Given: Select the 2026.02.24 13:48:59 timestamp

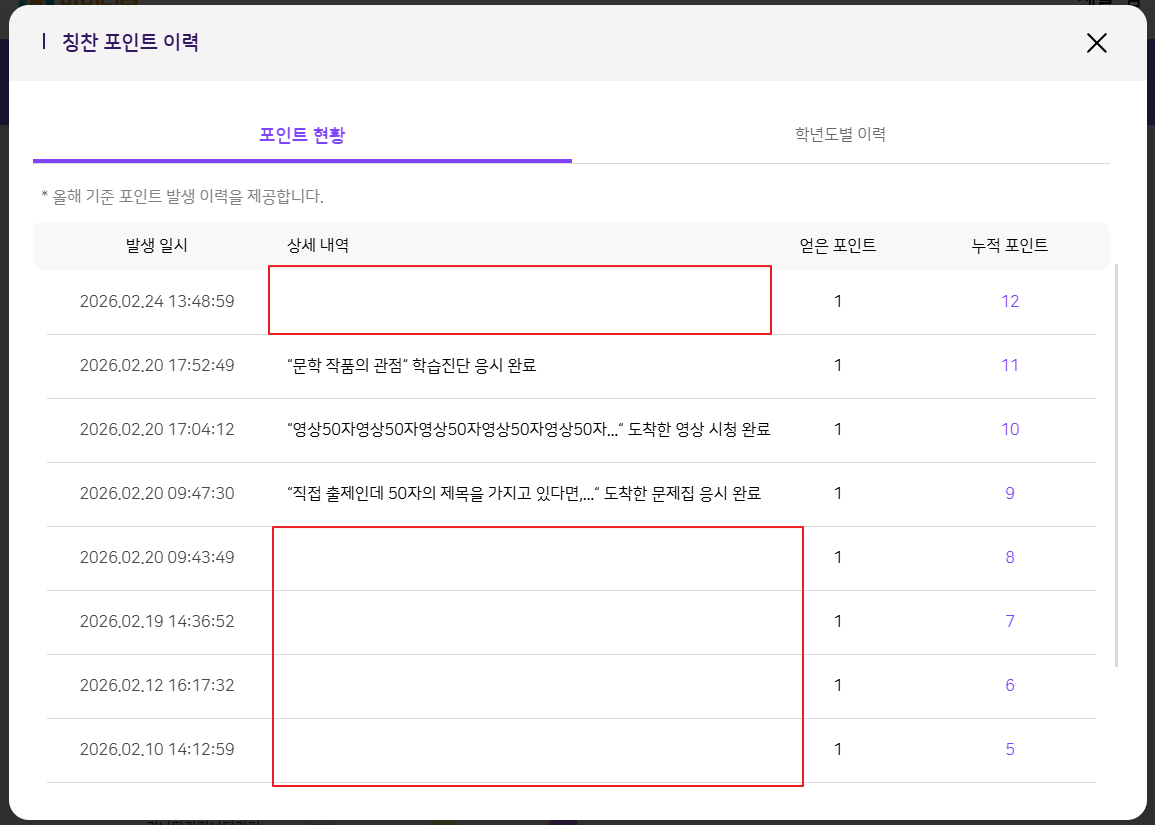Looking at the screenshot, I should pyautogui.click(x=157, y=301).
